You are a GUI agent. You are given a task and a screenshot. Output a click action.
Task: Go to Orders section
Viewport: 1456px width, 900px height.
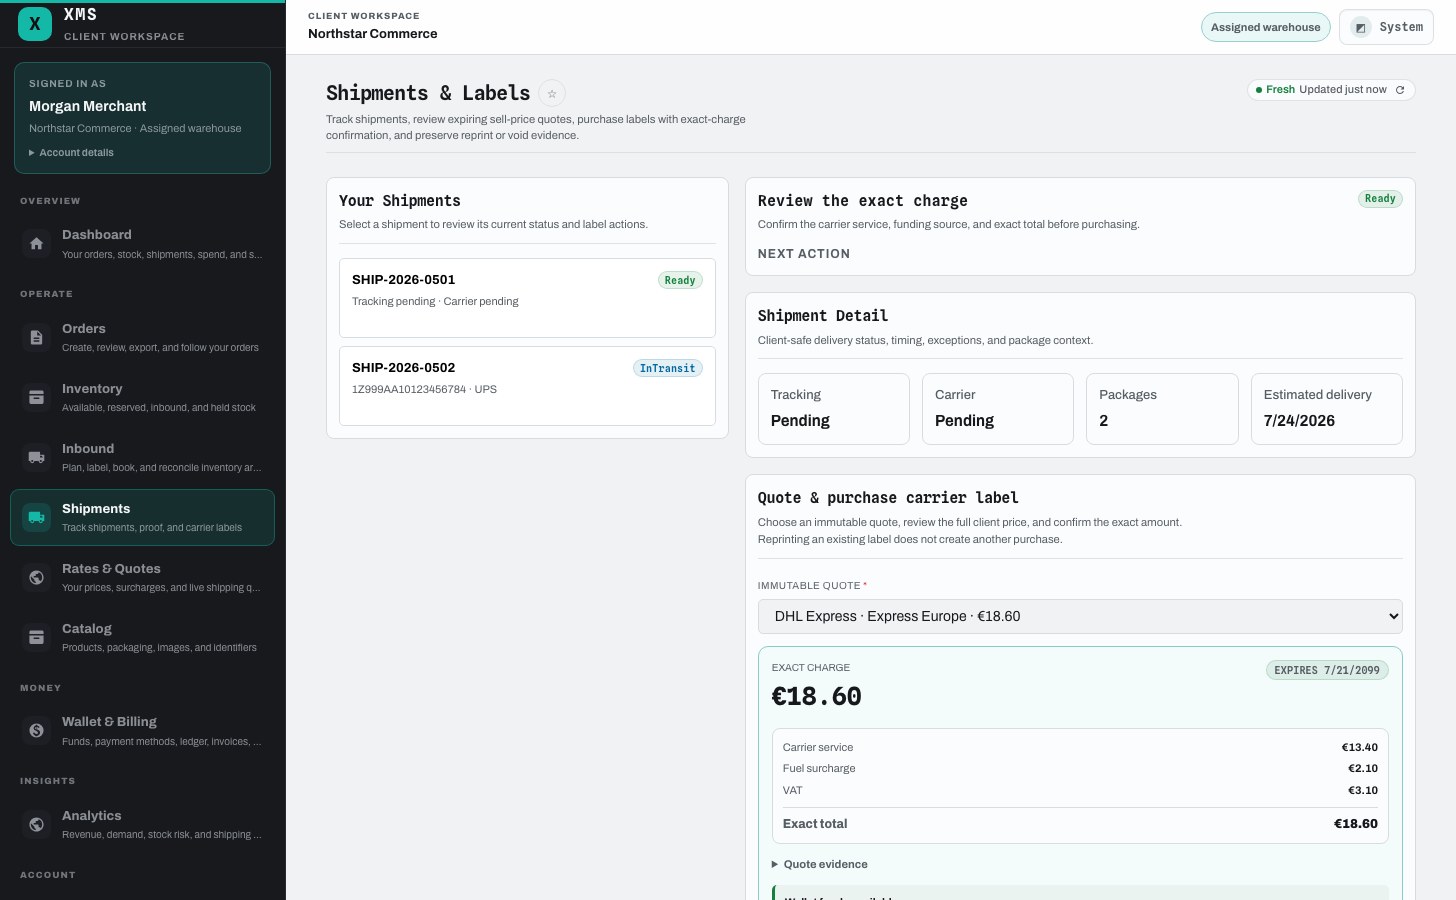(142, 337)
